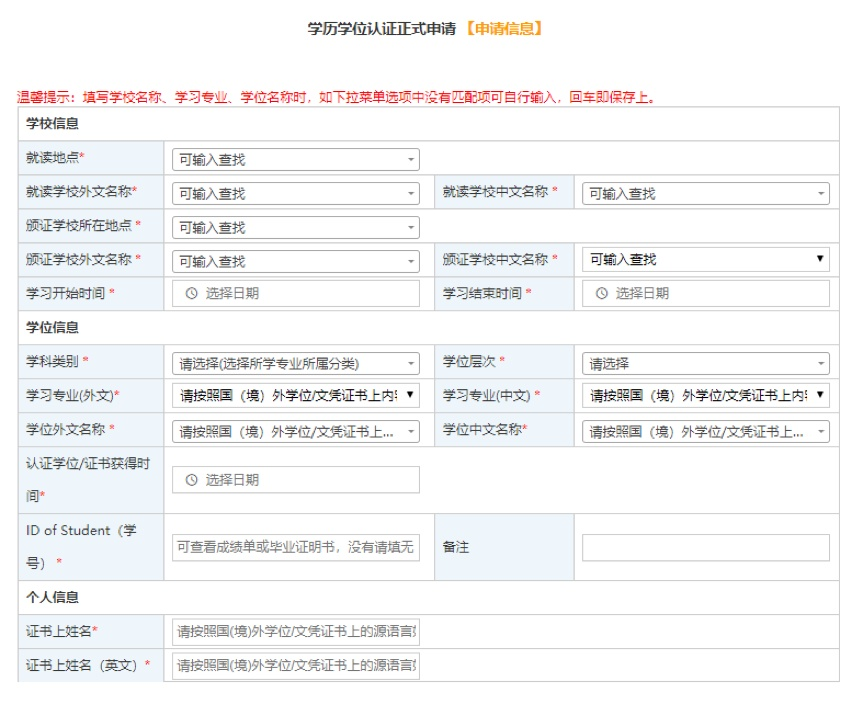
Task: Open the 学位层次 dropdown
Action: (x=706, y=363)
